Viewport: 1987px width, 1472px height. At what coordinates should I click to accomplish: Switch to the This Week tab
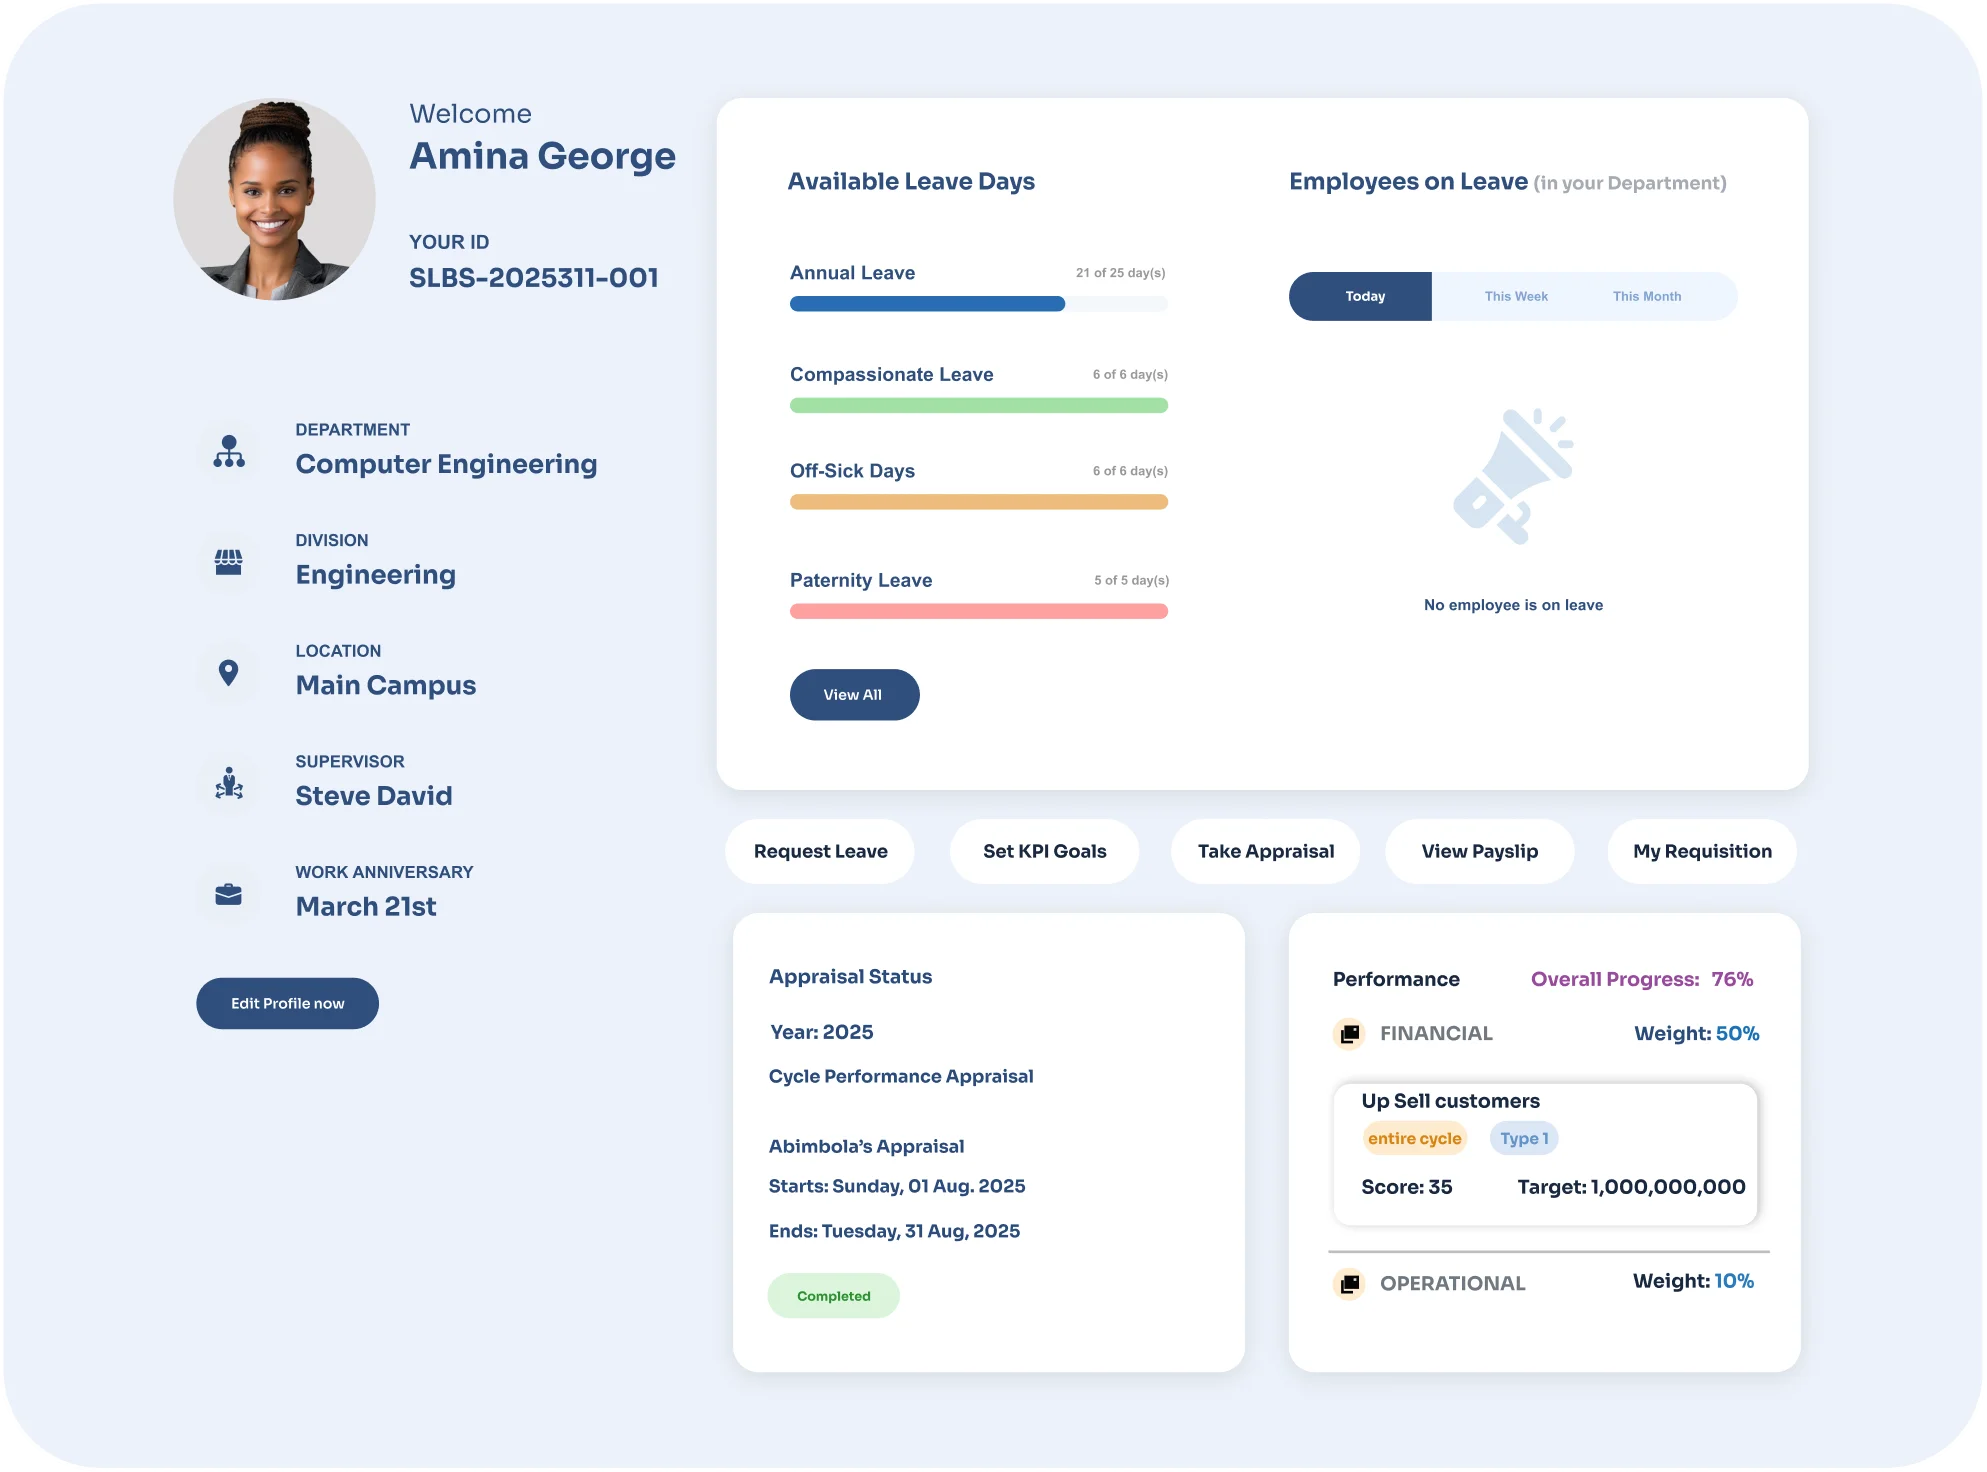[1515, 297]
